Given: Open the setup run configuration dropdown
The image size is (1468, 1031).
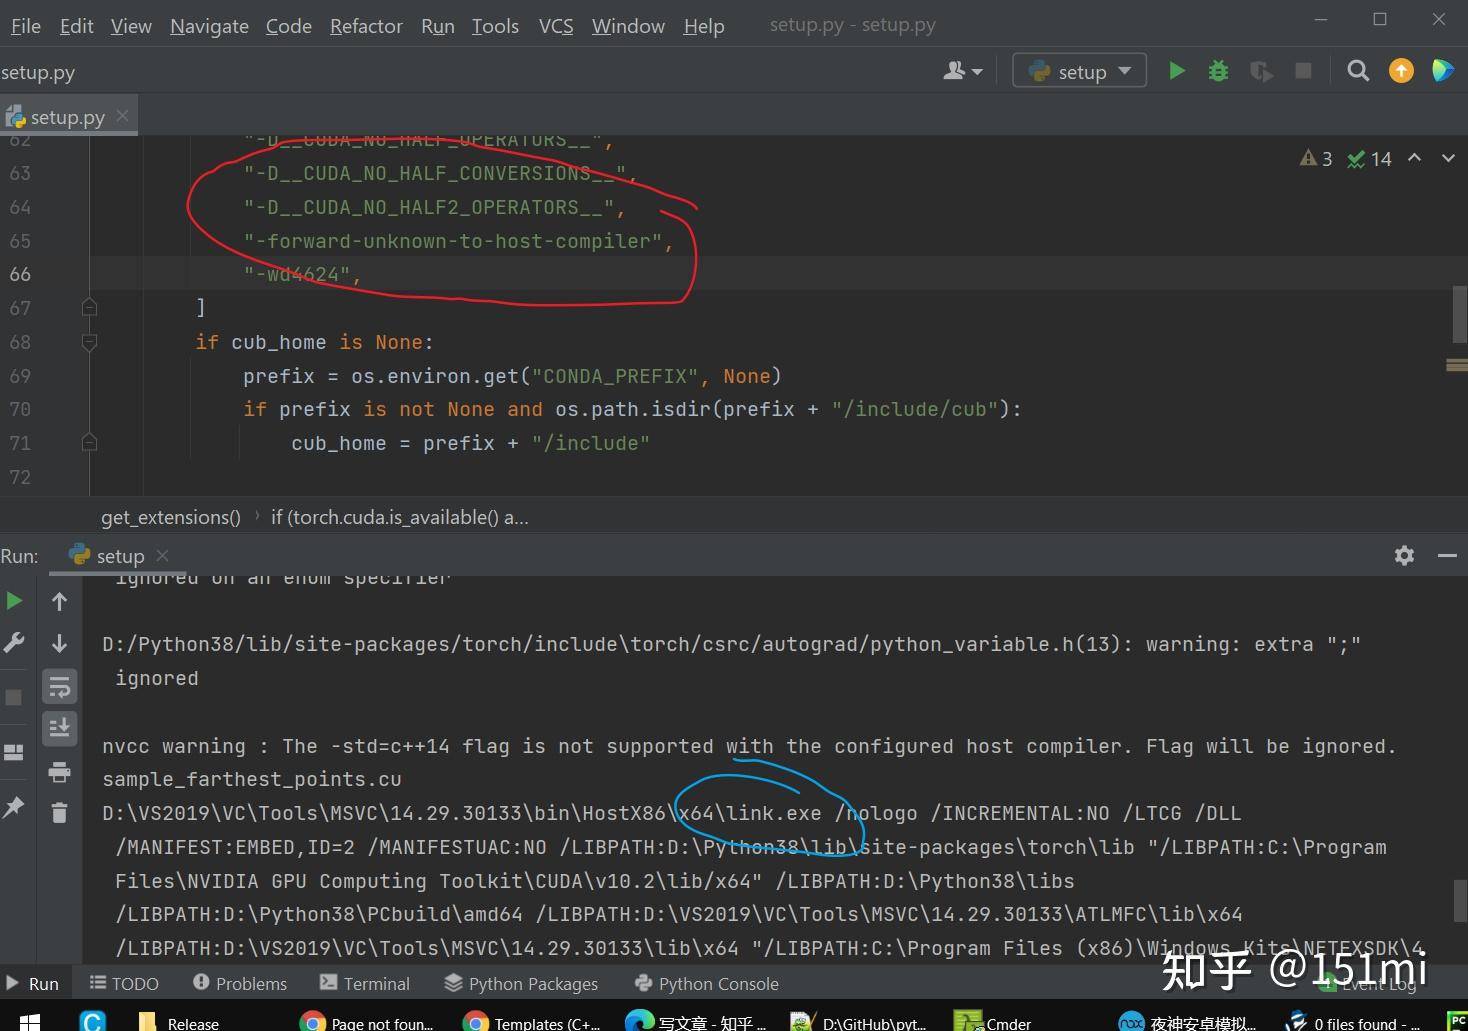Looking at the screenshot, I should tap(1079, 70).
